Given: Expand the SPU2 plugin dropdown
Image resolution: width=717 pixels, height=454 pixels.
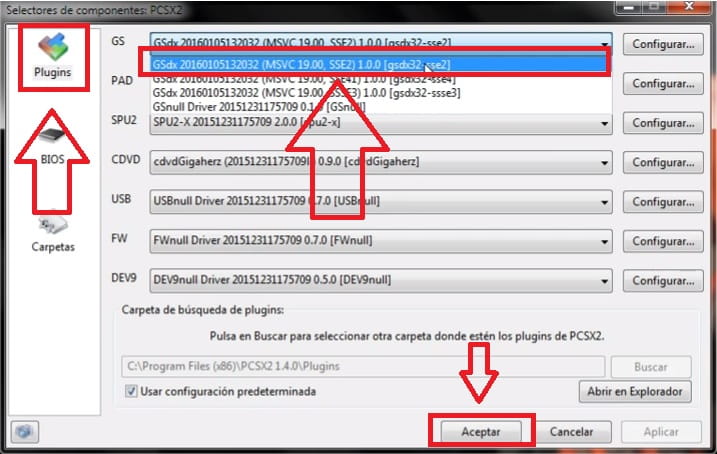Looking at the screenshot, I should 380,123.
